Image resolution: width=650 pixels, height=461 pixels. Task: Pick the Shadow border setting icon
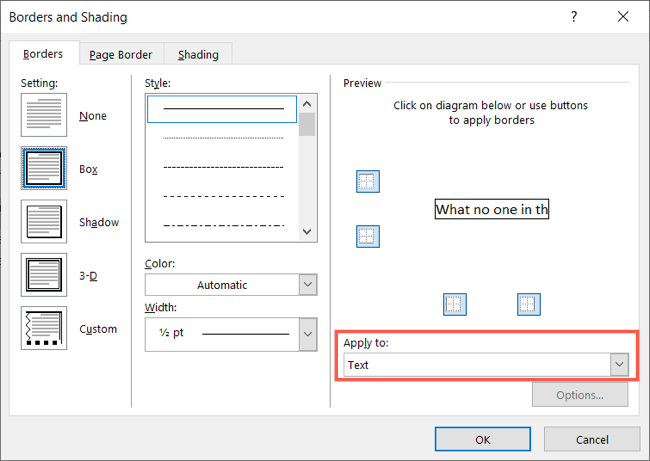click(44, 222)
